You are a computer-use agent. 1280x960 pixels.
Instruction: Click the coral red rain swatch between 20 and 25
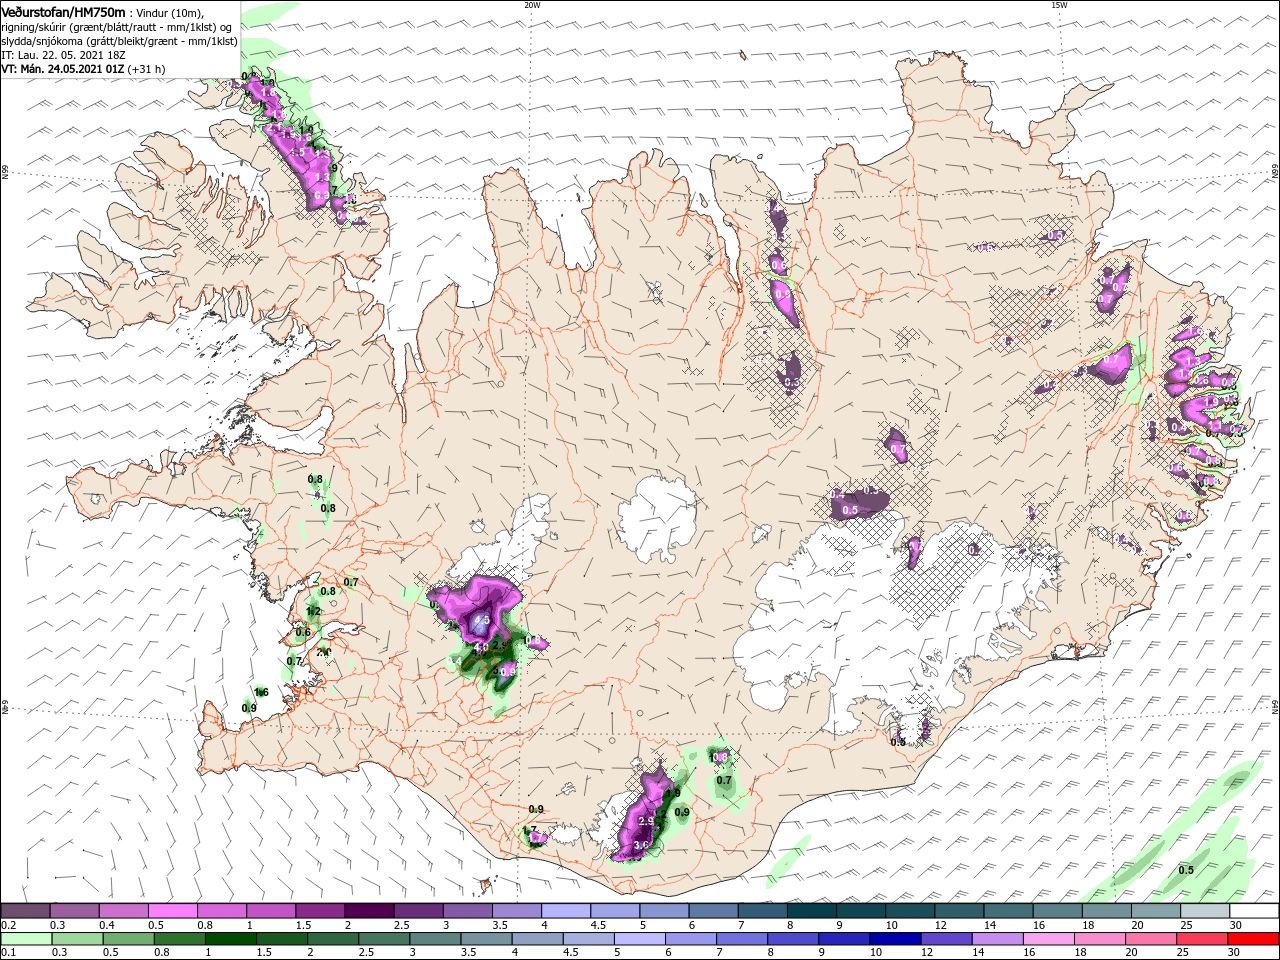[x=1202, y=940]
